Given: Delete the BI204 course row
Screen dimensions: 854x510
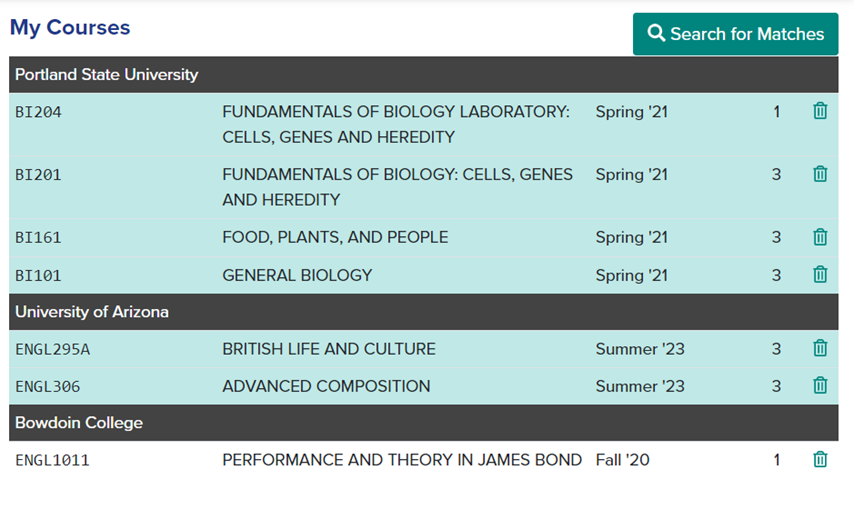Looking at the screenshot, I should tap(820, 111).
